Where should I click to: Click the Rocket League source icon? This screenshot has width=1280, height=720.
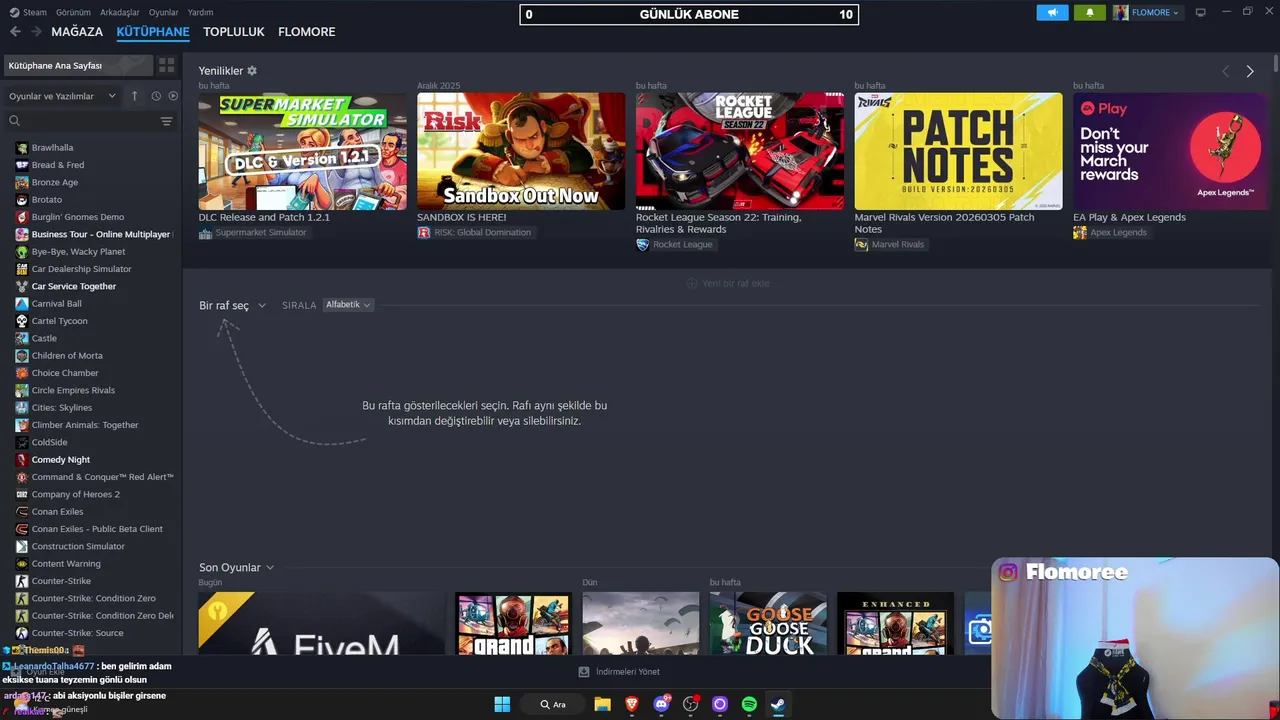(x=642, y=245)
